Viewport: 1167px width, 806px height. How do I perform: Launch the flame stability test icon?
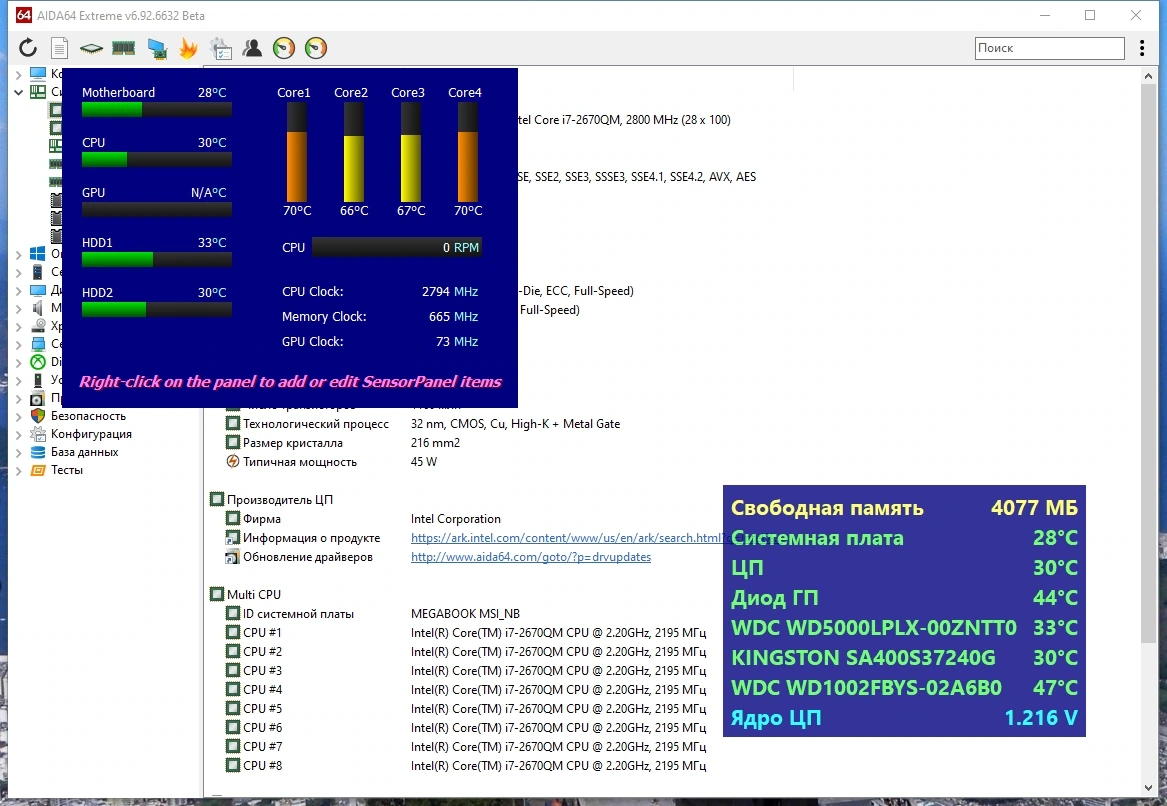[188, 48]
